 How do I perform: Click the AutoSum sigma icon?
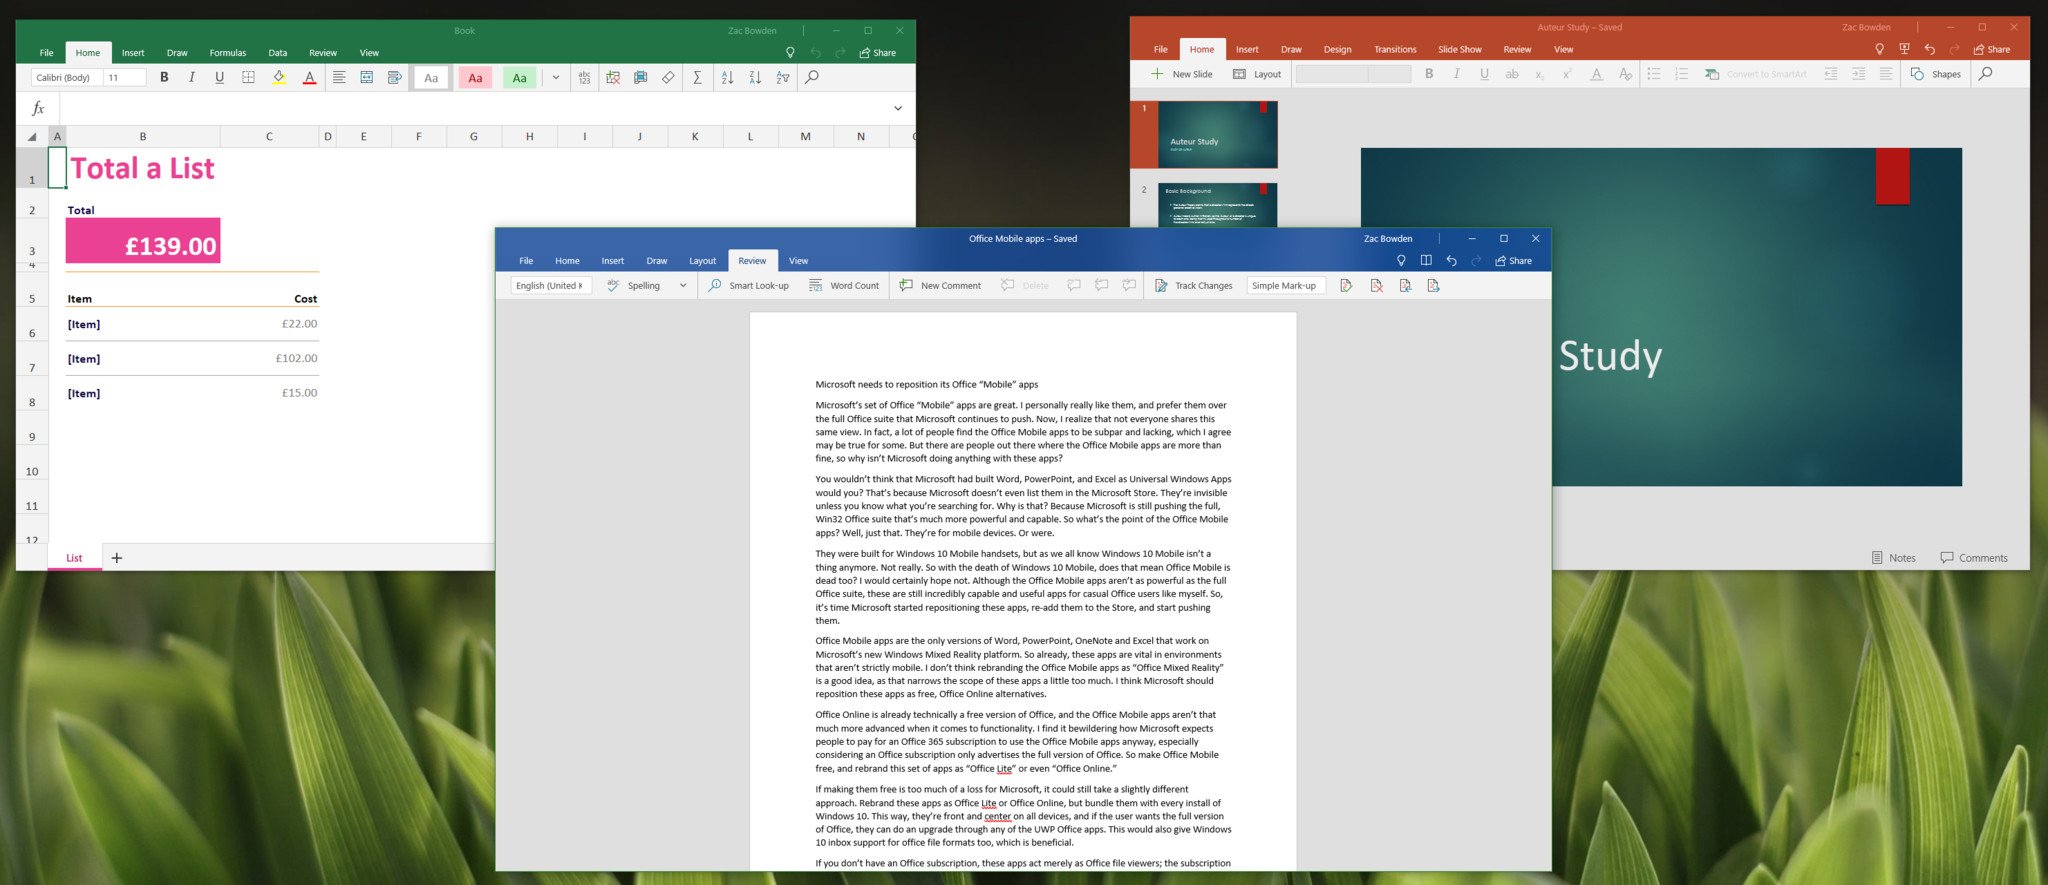point(697,77)
